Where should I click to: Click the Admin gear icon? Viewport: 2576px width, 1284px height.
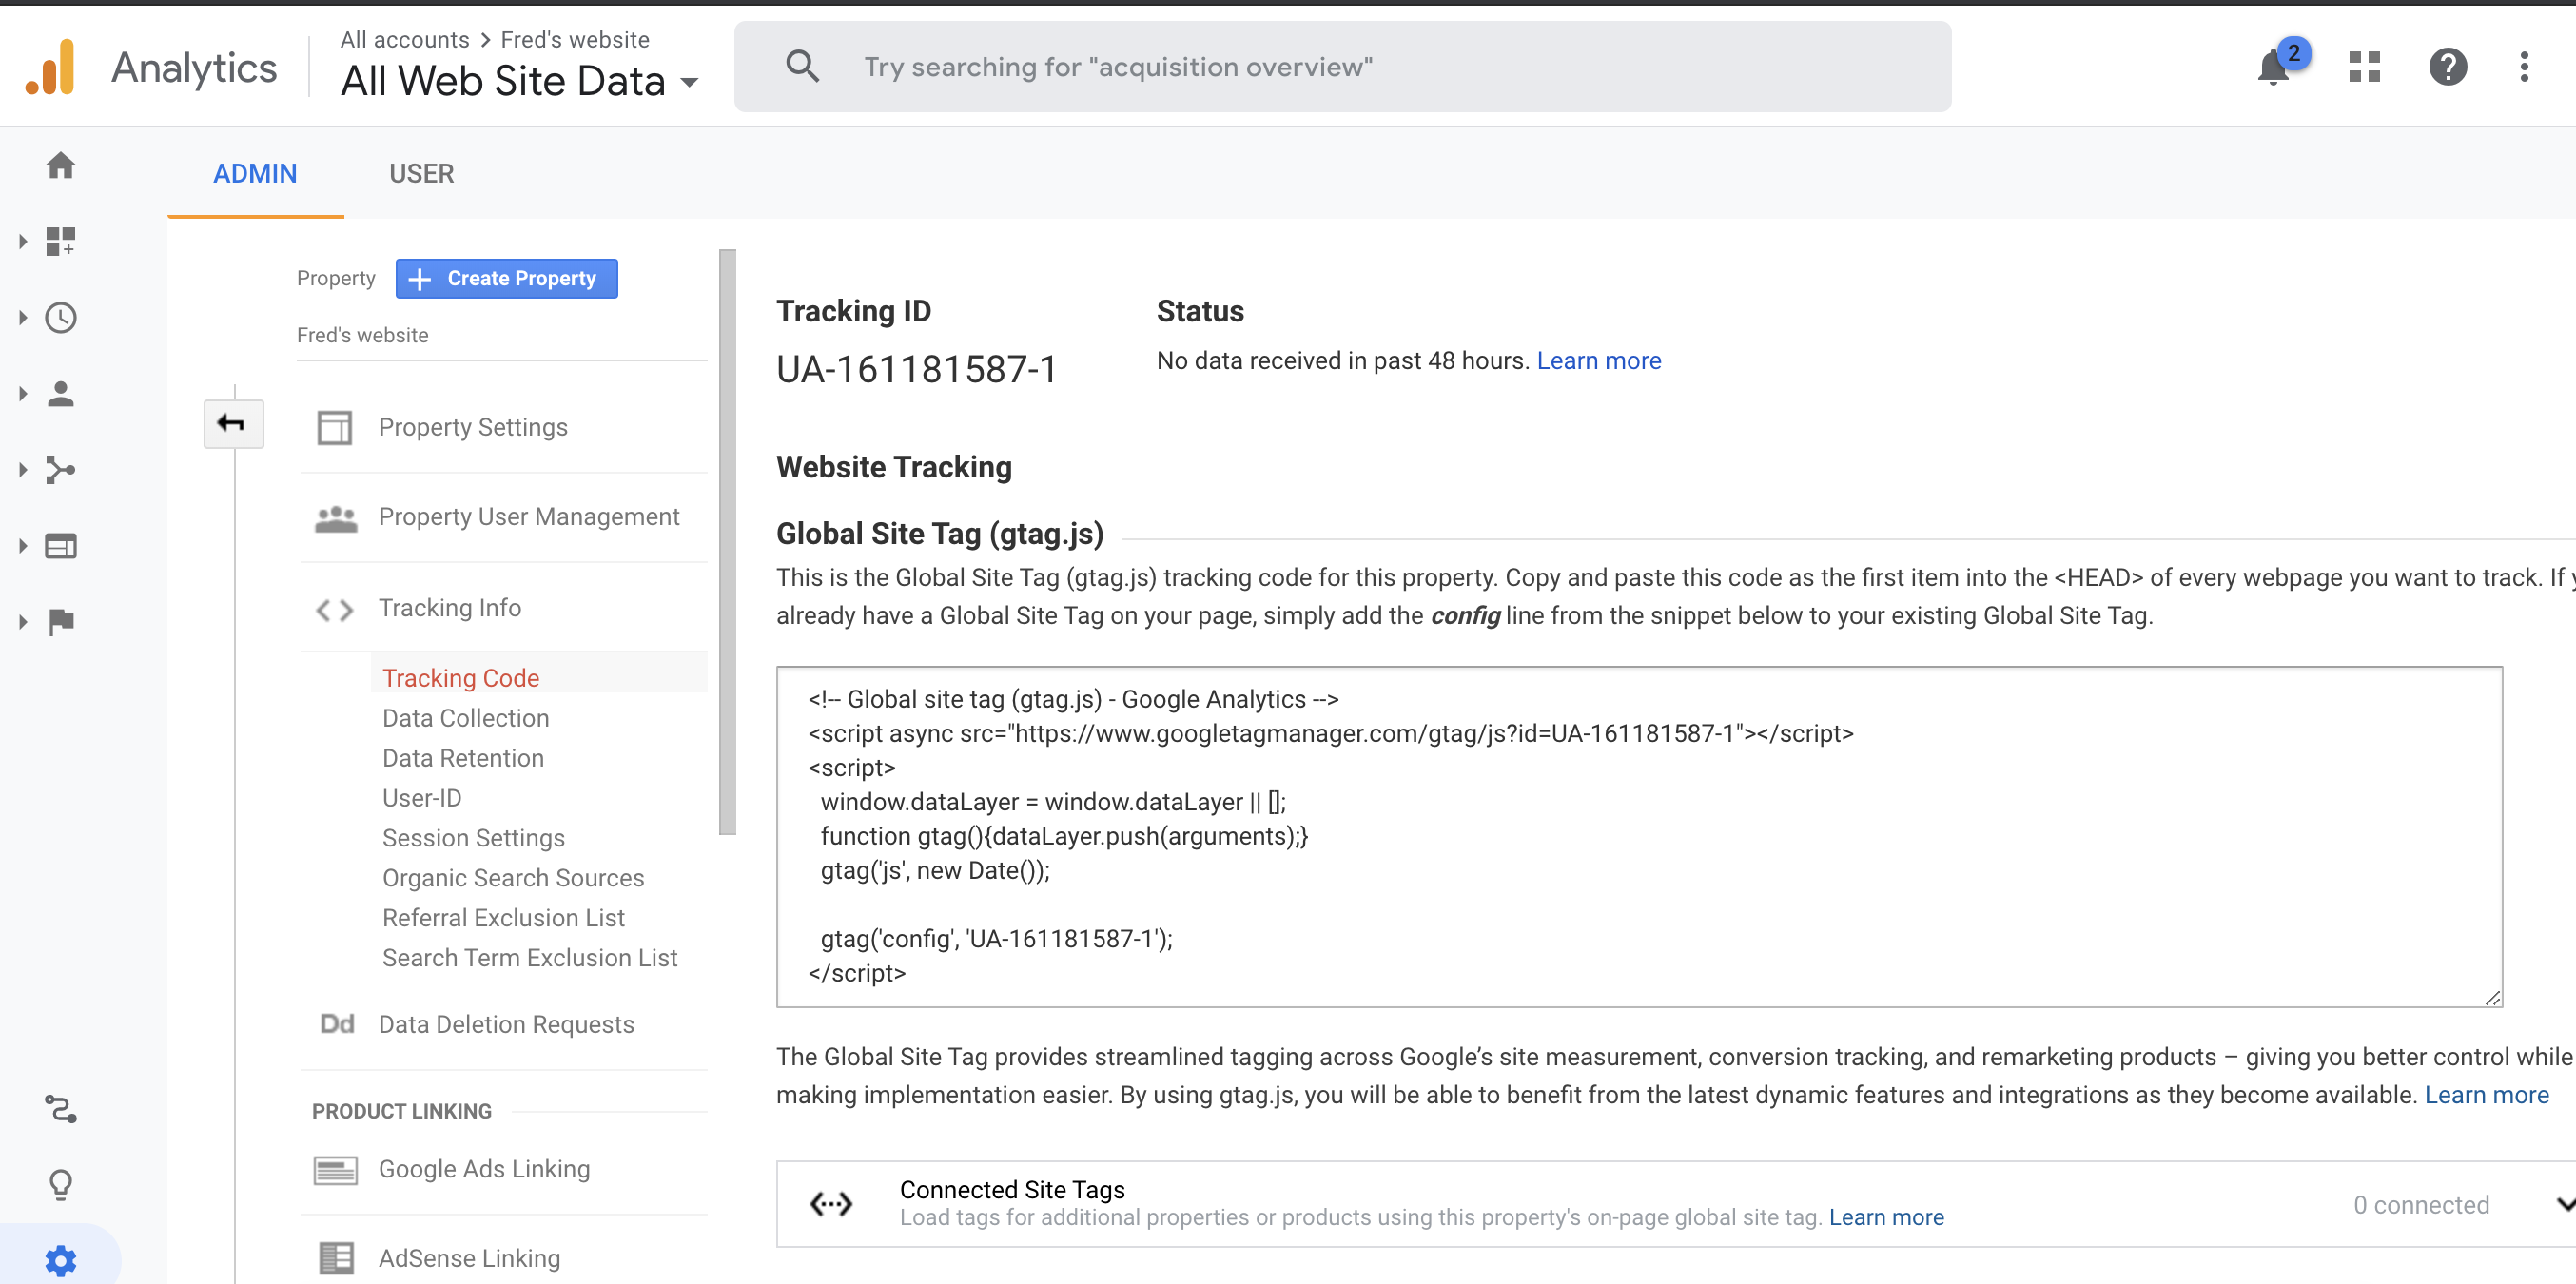(60, 1259)
